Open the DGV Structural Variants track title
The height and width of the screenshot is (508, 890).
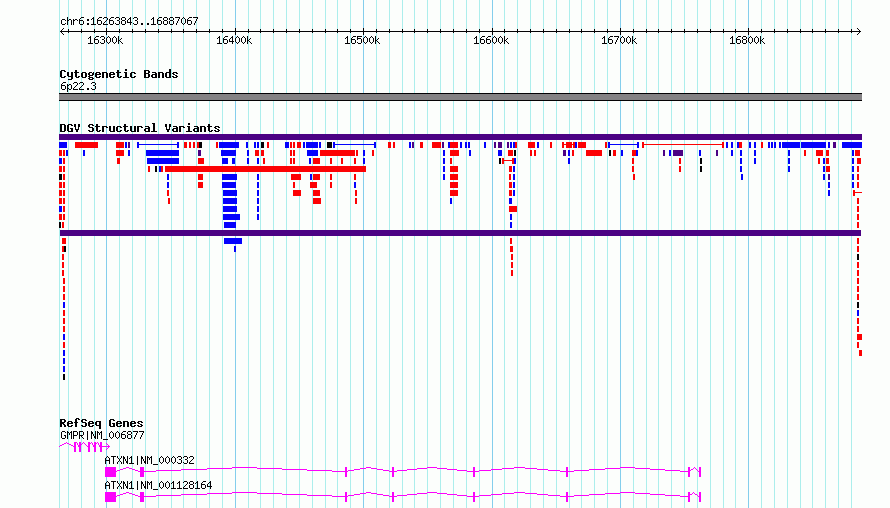(x=140, y=128)
